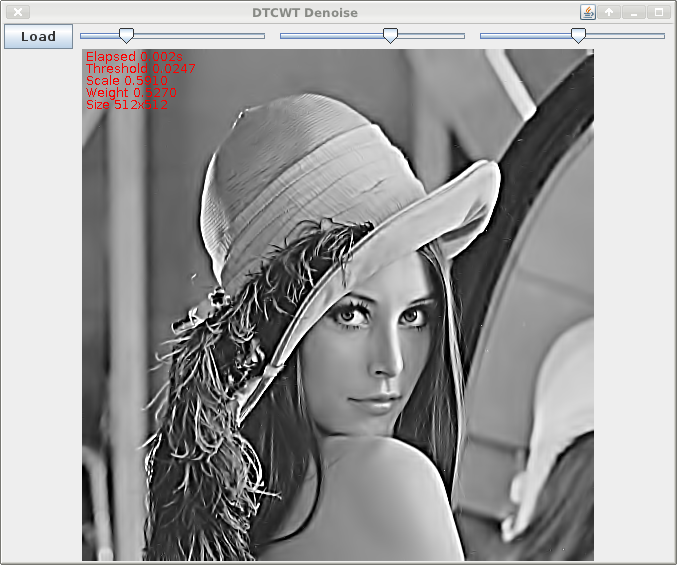Viewport: 677px width, 565px height.
Task: Close the window with the X button
Action: tap(18, 12)
